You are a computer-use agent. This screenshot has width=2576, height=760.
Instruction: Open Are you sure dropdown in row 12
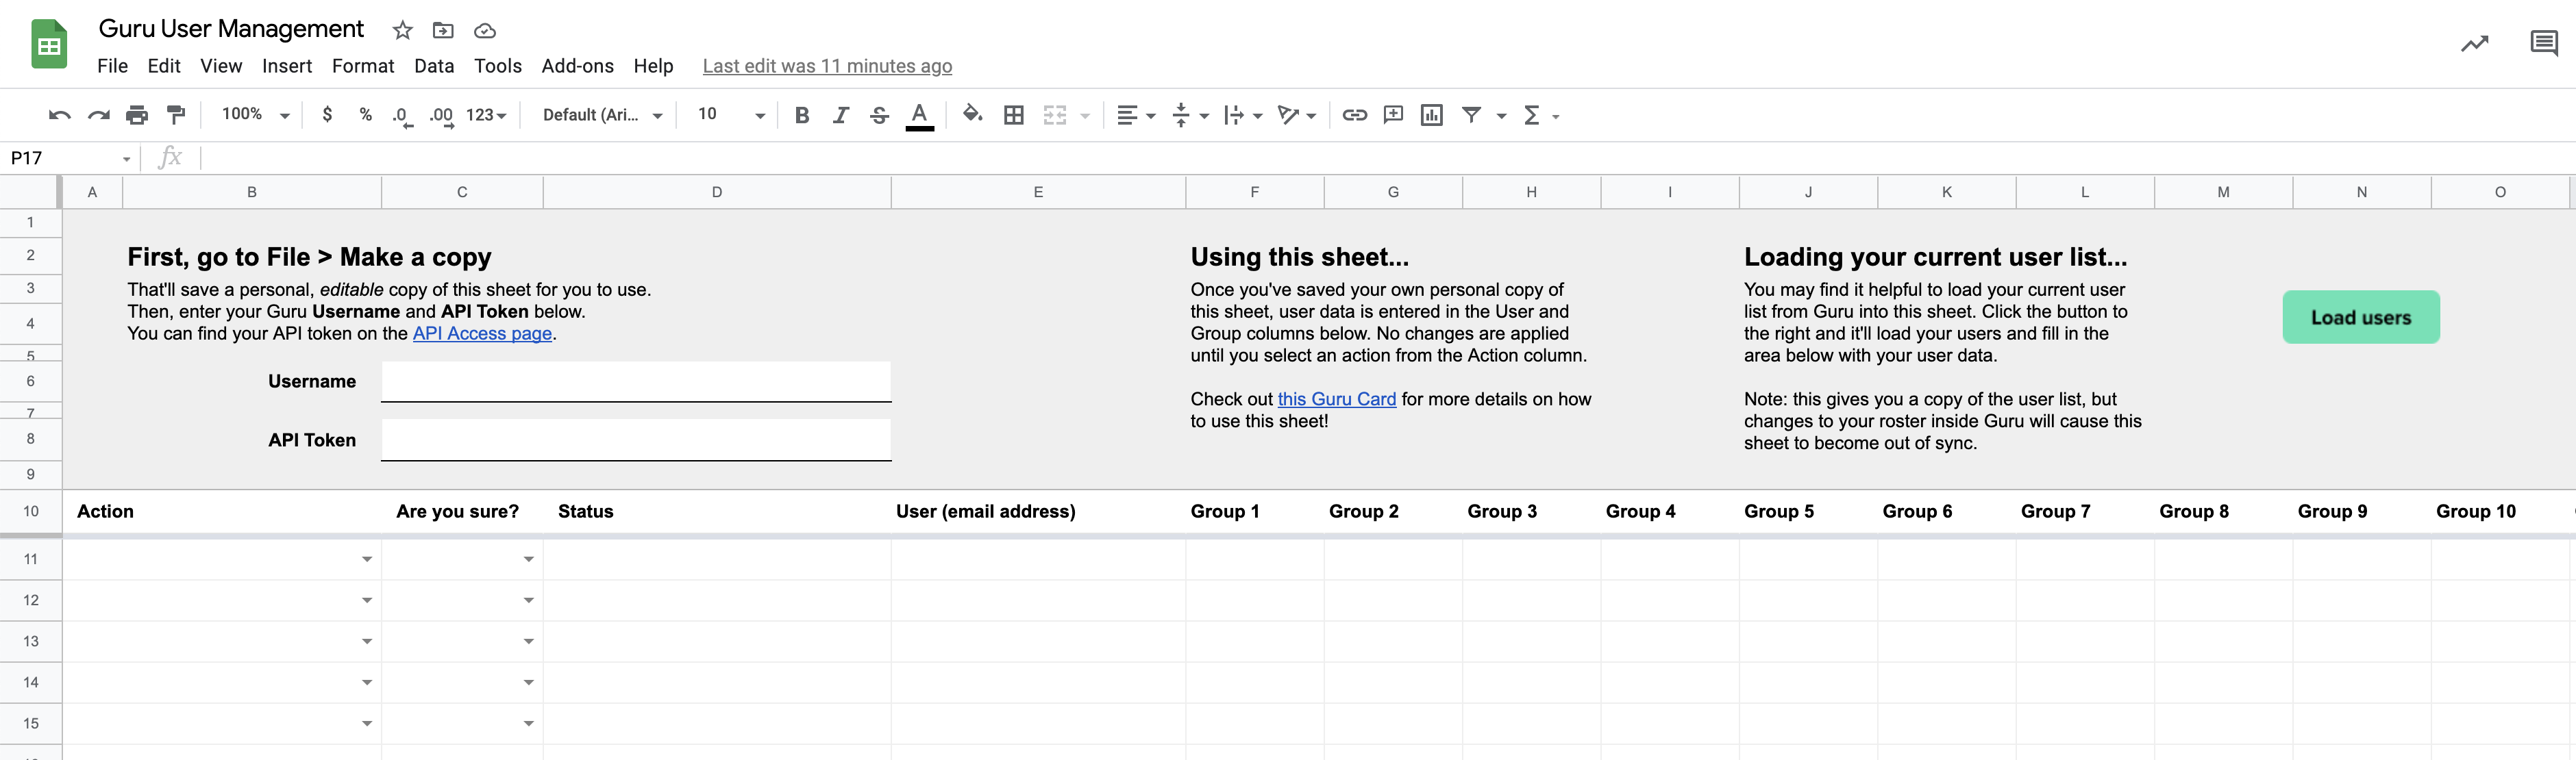click(528, 600)
